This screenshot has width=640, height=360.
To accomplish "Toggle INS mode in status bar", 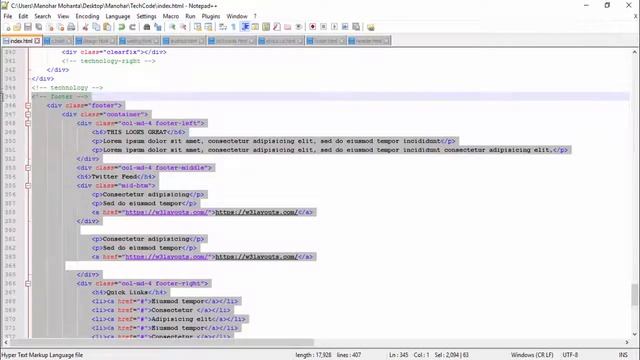I will click(623, 355).
